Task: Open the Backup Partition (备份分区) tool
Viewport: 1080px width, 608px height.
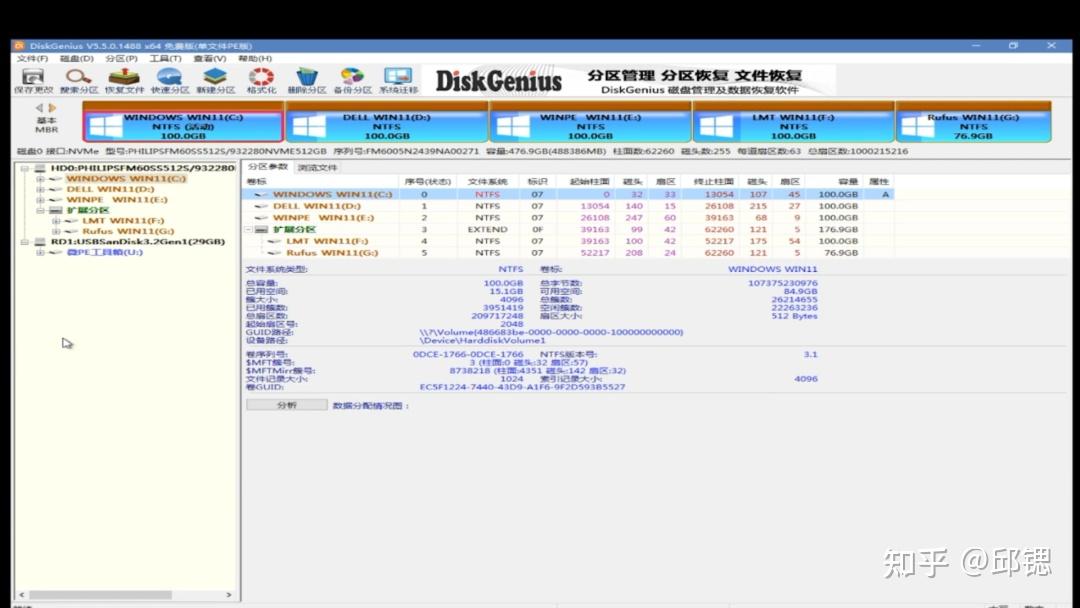Action: pyautogui.click(x=352, y=81)
